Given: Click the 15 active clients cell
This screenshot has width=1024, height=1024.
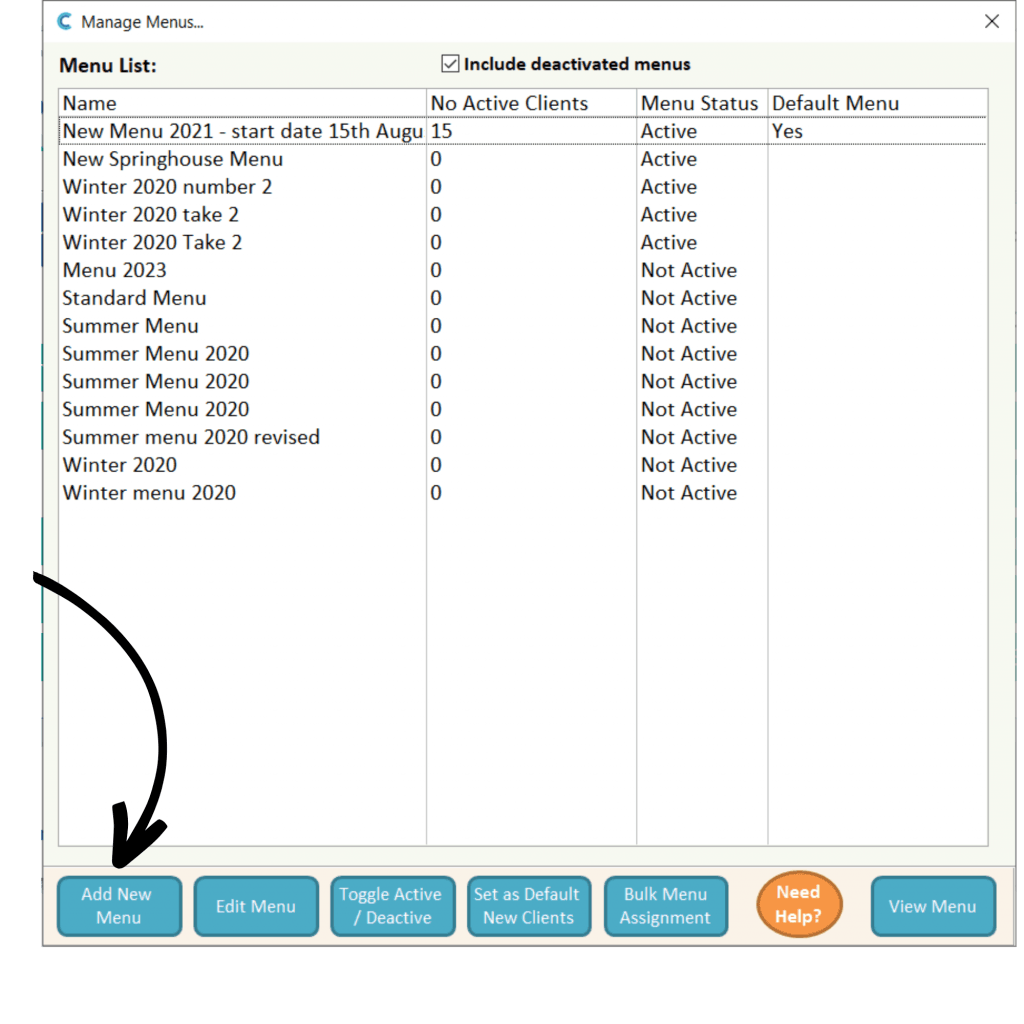Looking at the screenshot, I should [x=441, y=131].
